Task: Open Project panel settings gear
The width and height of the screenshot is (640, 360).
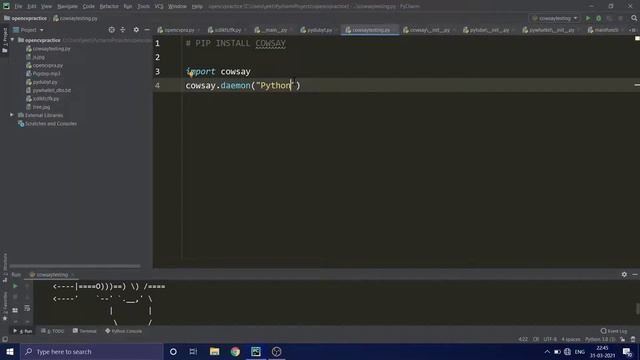Action: (136, 30)
